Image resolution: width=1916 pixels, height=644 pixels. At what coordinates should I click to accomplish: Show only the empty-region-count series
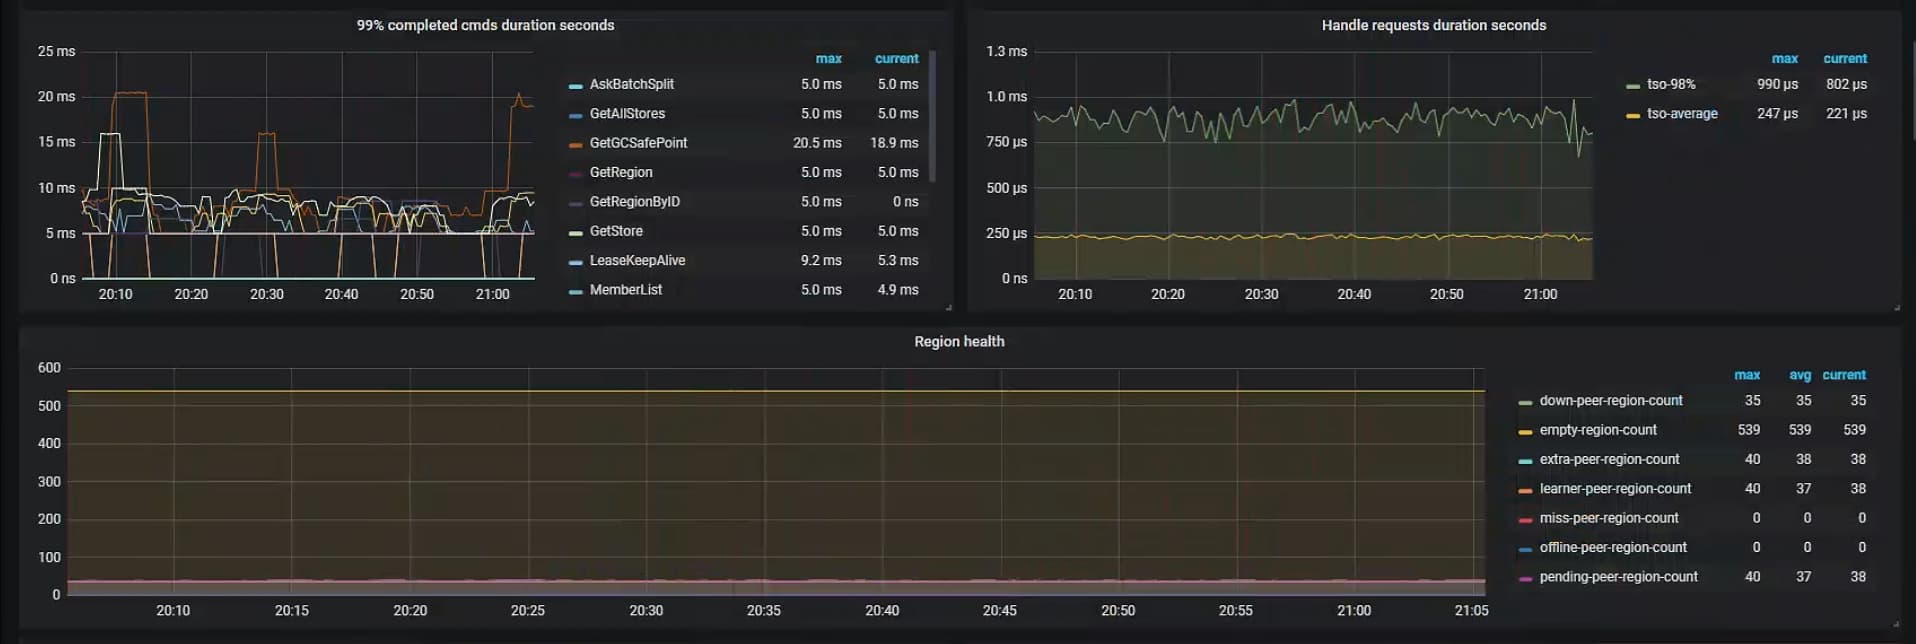click(1597, 430)
